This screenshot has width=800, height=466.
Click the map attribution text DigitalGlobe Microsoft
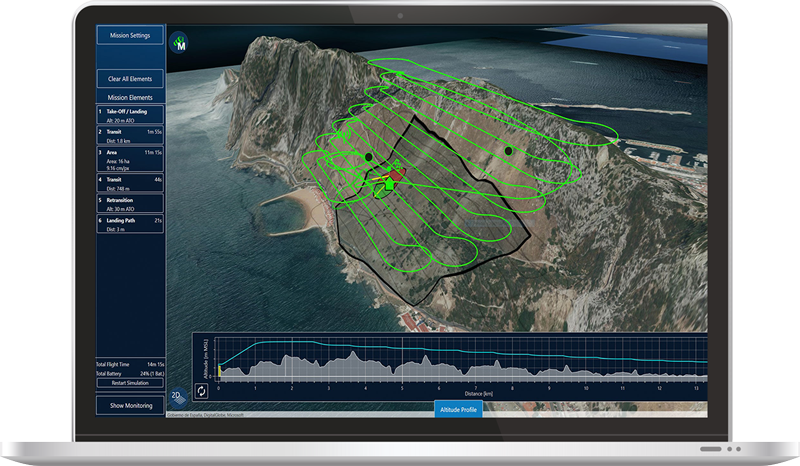tap(206, 415)
